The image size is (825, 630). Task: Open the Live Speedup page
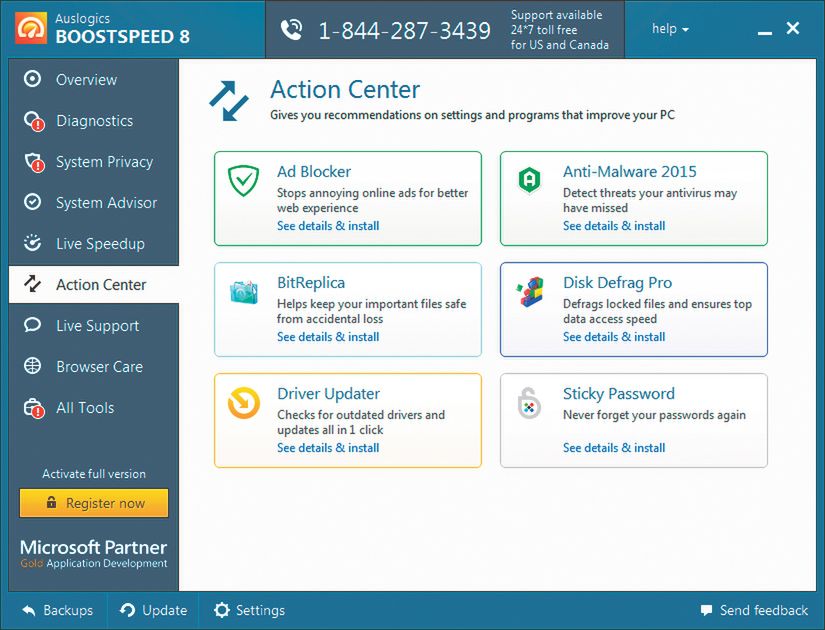94,243
